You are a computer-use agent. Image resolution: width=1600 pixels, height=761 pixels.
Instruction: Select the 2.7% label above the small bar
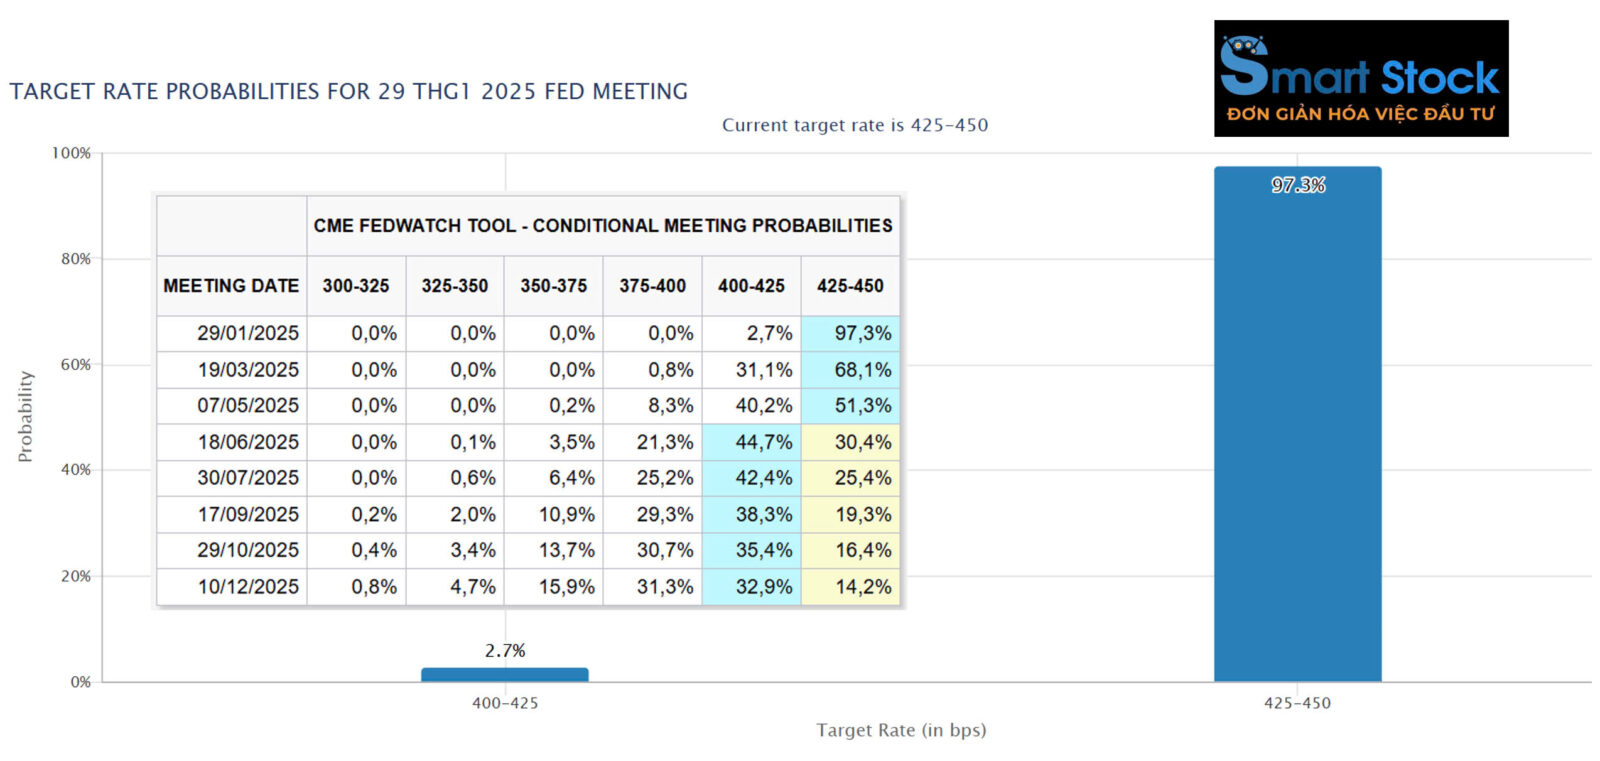(505, 651)
